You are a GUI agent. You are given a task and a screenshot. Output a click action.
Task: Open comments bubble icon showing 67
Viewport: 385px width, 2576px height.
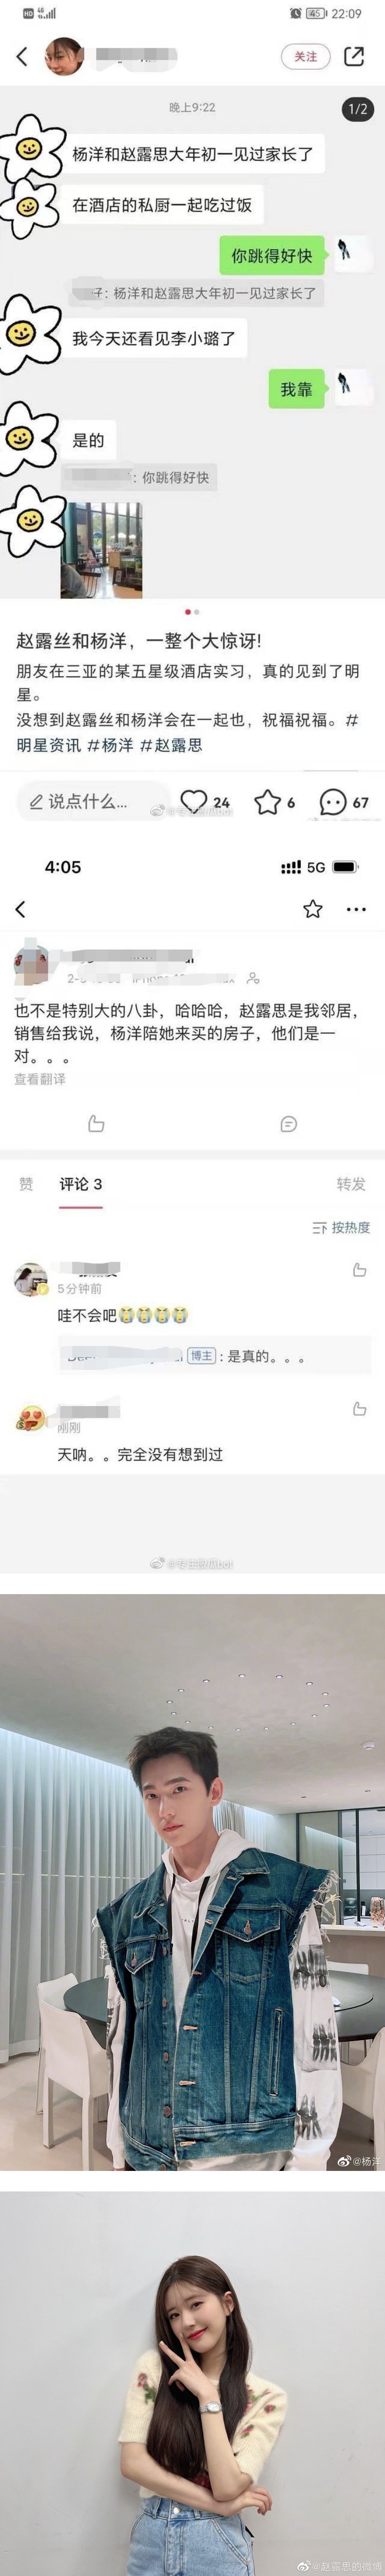click(x=343, y=802)
